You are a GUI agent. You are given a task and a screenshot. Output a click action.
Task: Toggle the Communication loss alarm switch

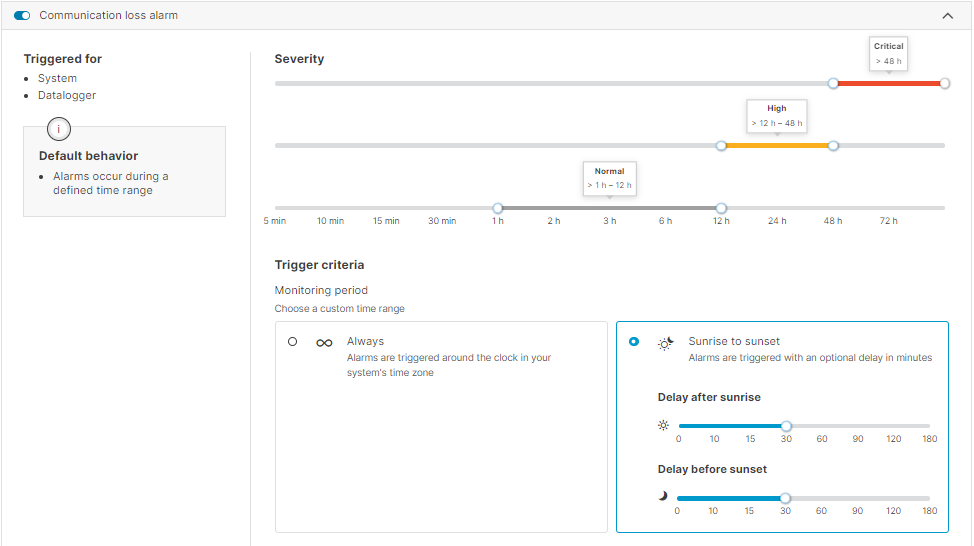22,16
